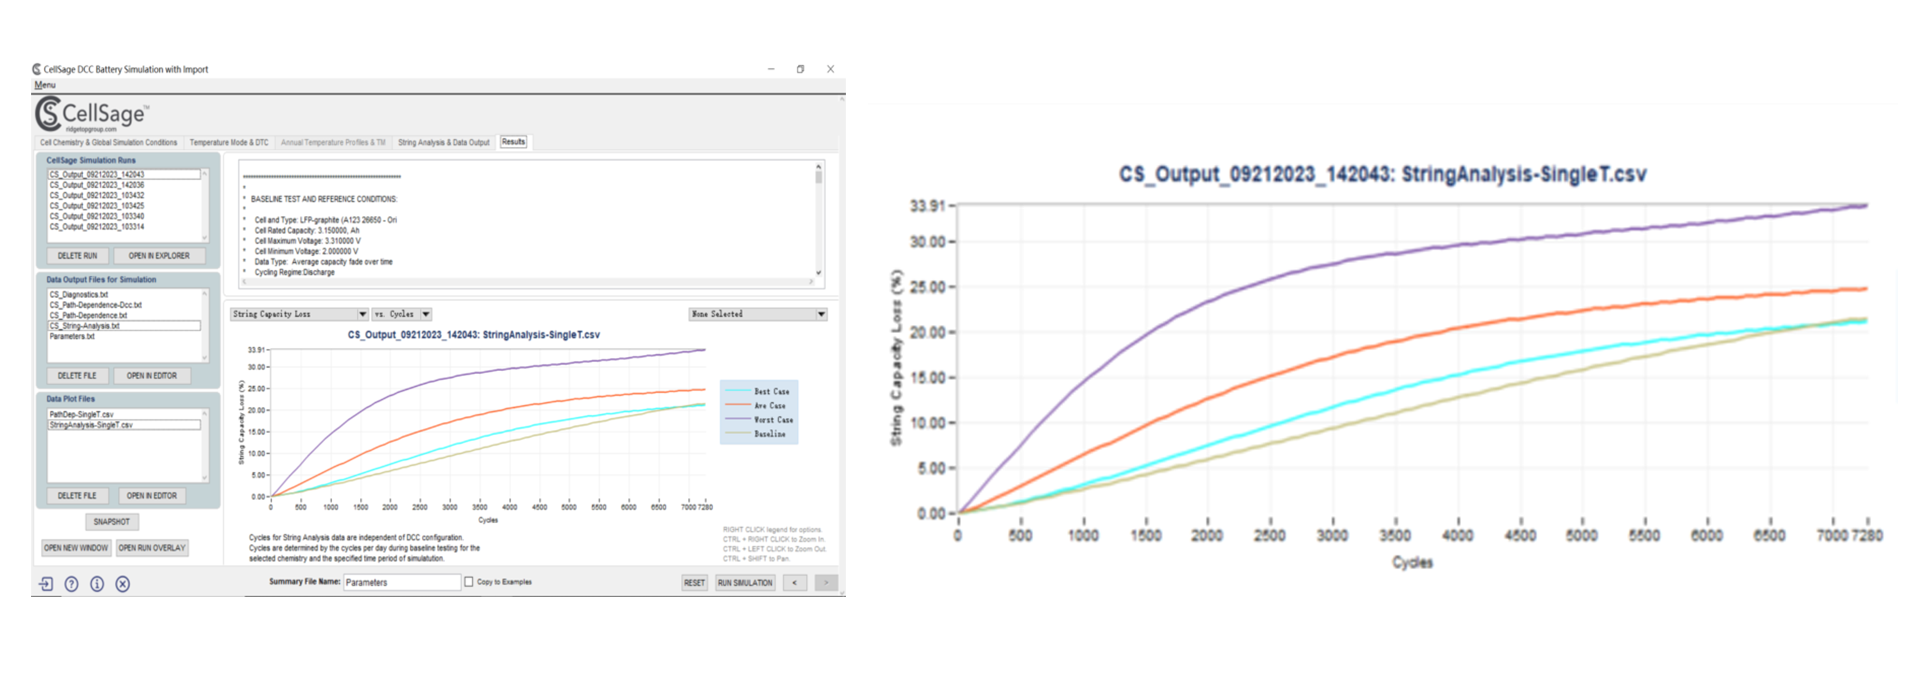Click OPEN IN EDITOR under Data Output Files
The image size is (1920, 676).
151,376
